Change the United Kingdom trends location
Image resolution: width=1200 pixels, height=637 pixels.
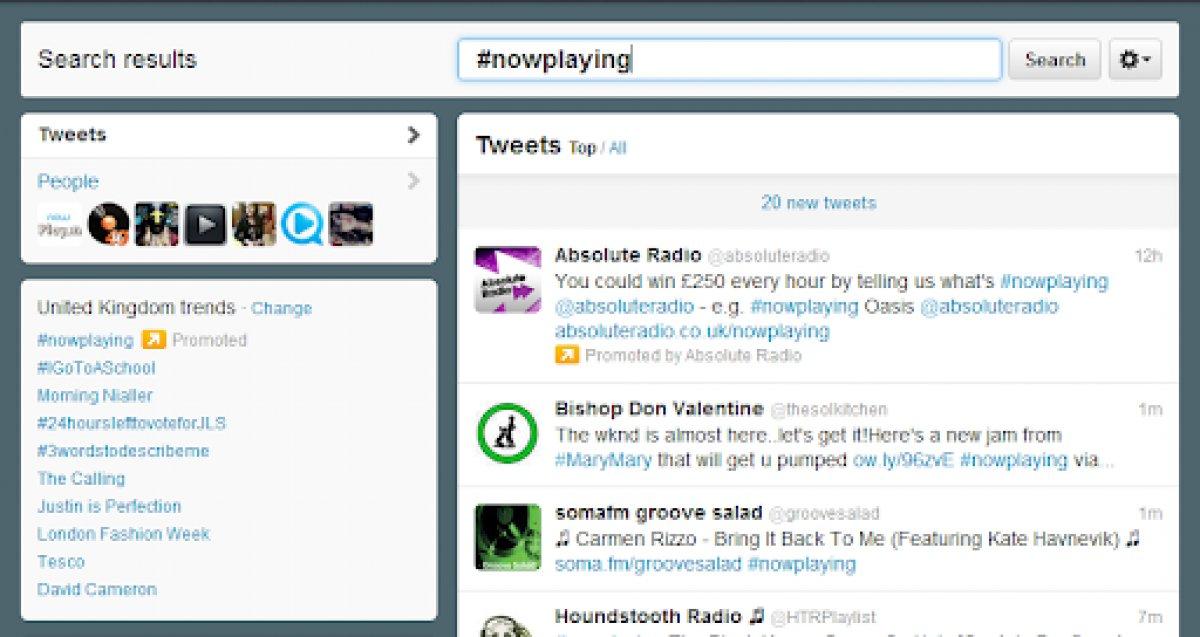(281, 308)
